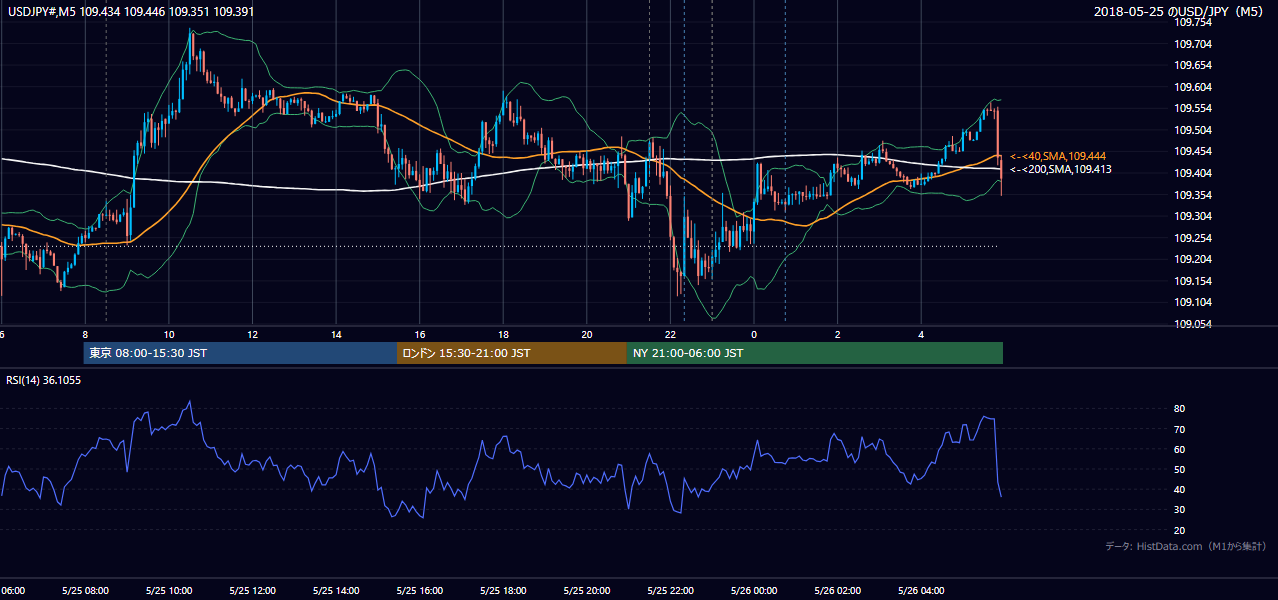The image size is (1278, 600).
Task: Click the 109.704 price axis label
Action: pos(1193,44)
